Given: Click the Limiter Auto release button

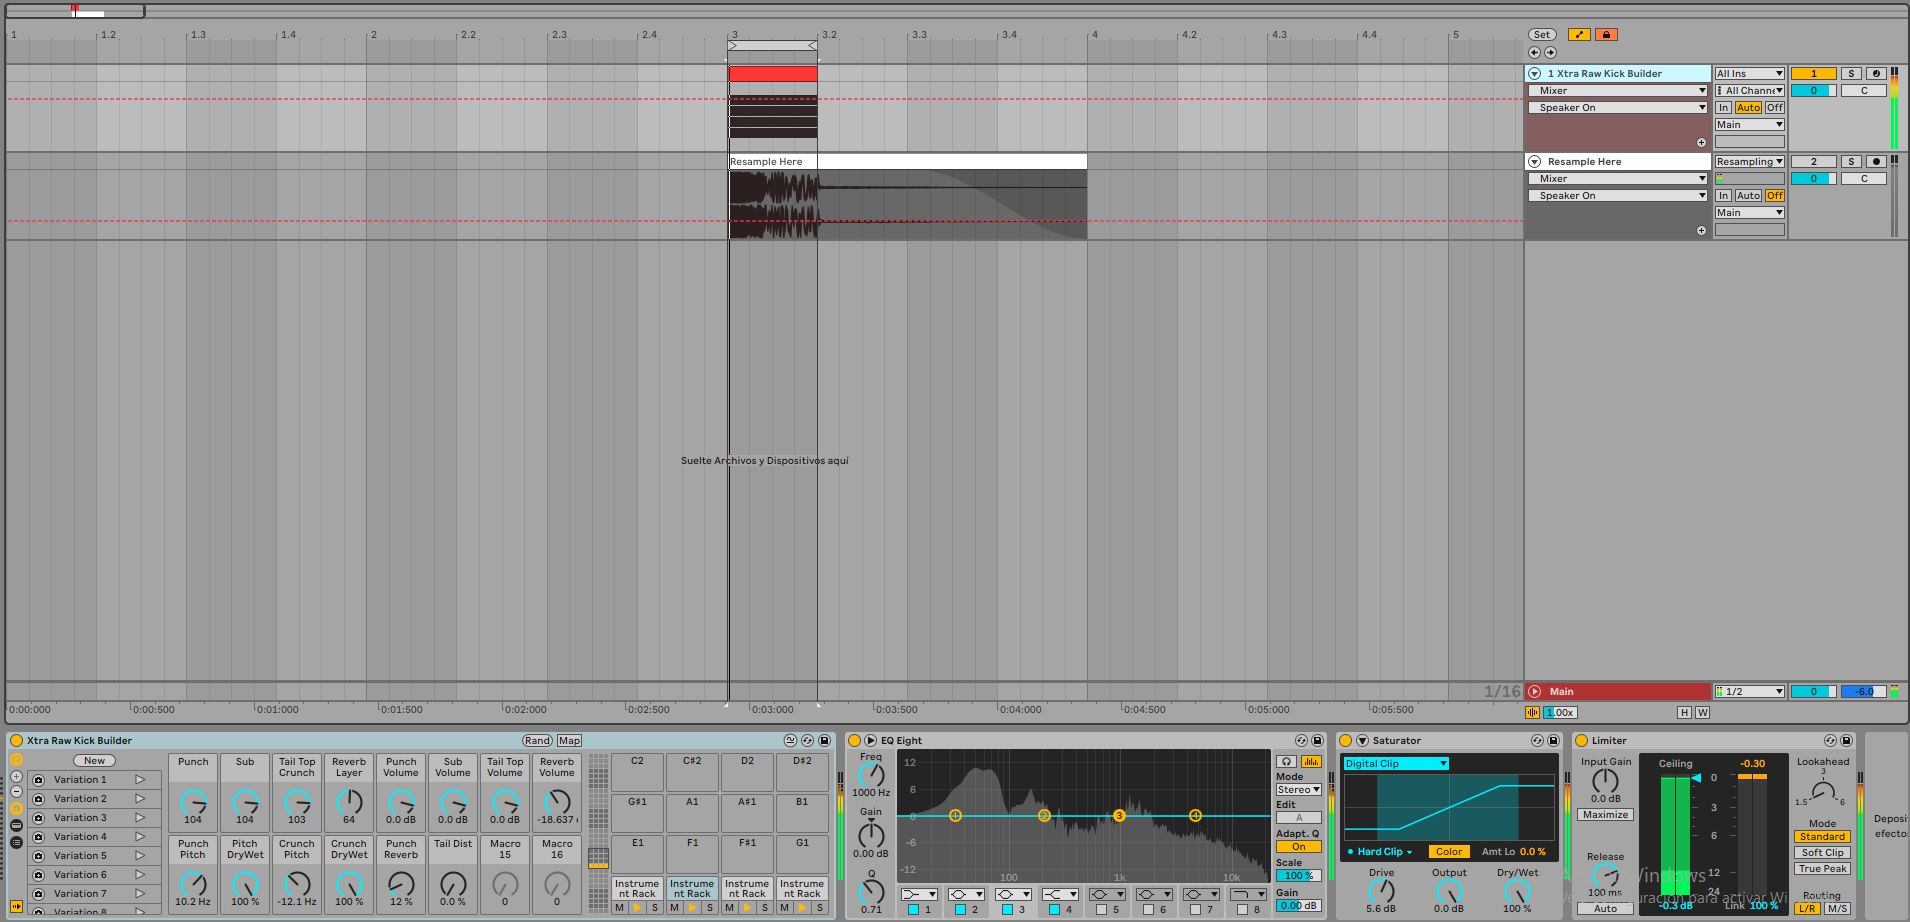Looking at the screenshot, I should tap(1605, 909).
